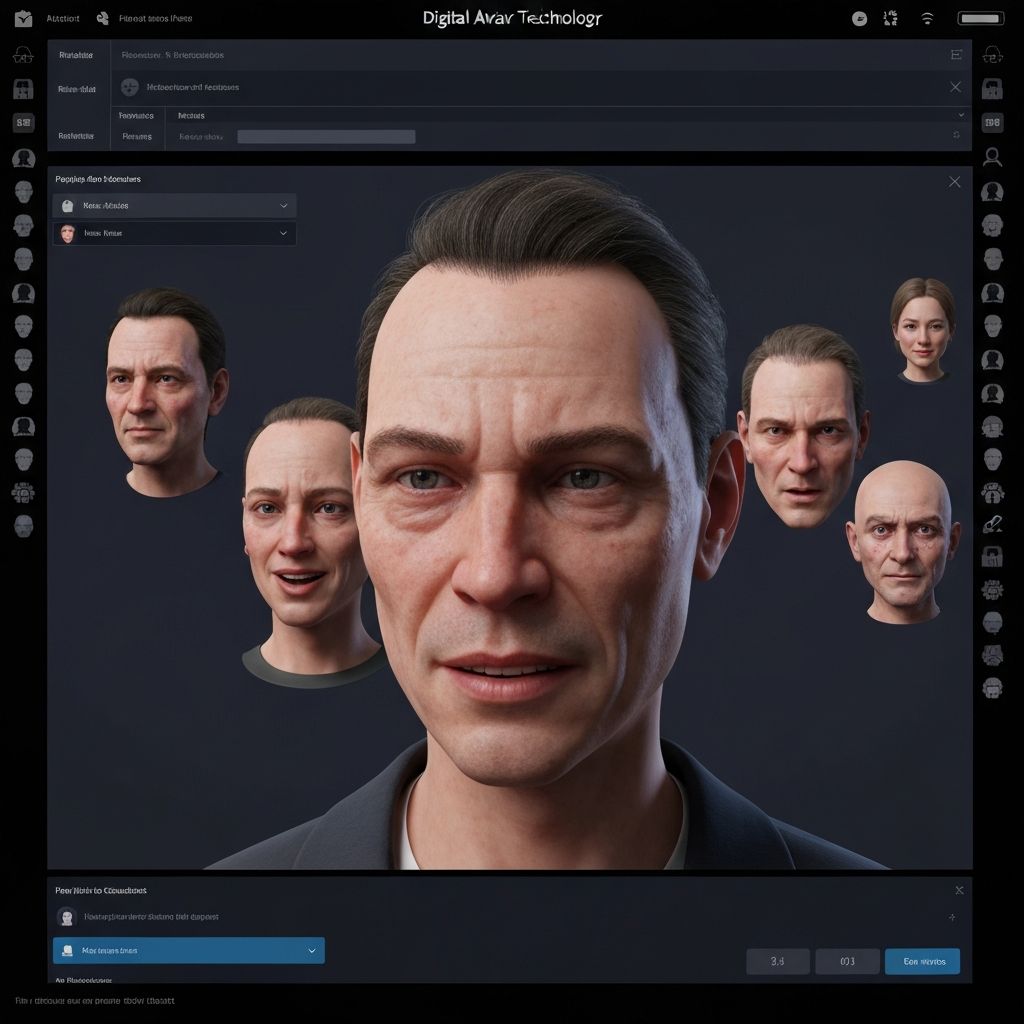Click the SE badge icon in left sidebar
This screenshot has height=1024, width=1024.
23,122
